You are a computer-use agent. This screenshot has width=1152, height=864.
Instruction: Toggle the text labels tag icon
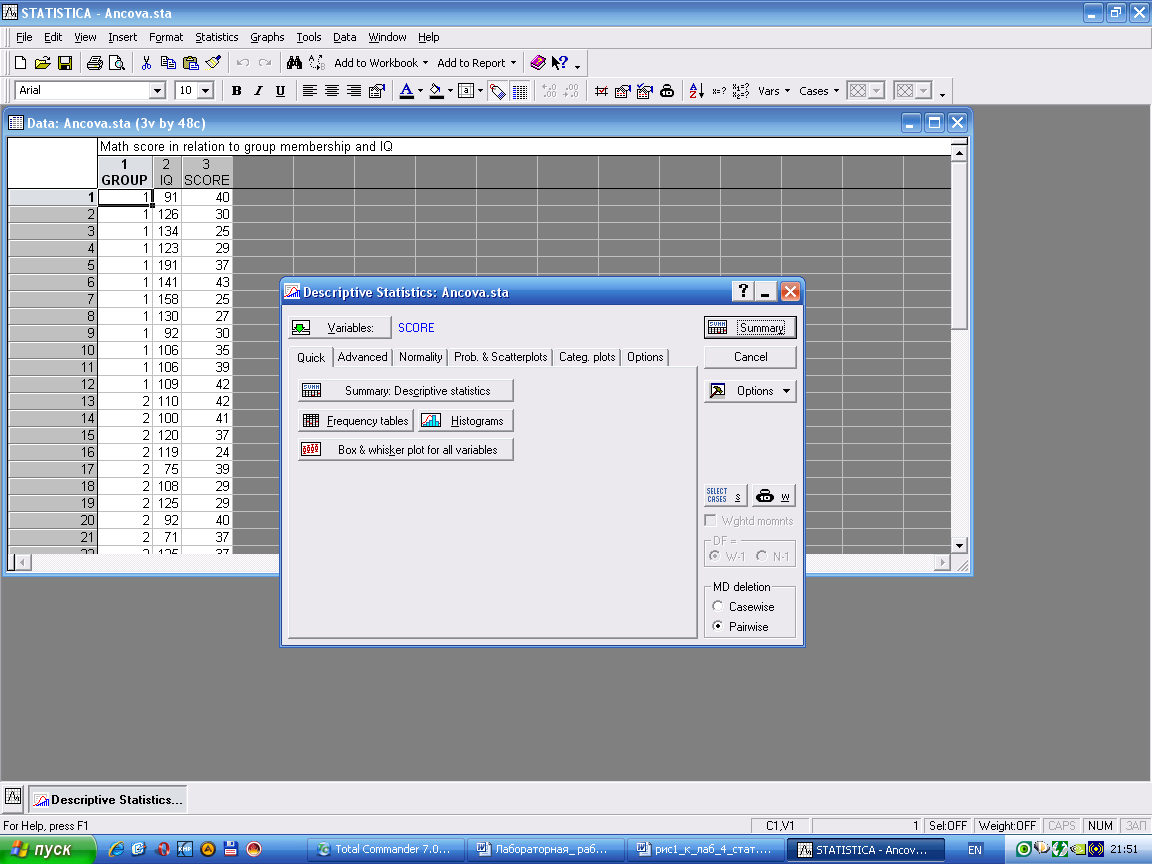497,91
